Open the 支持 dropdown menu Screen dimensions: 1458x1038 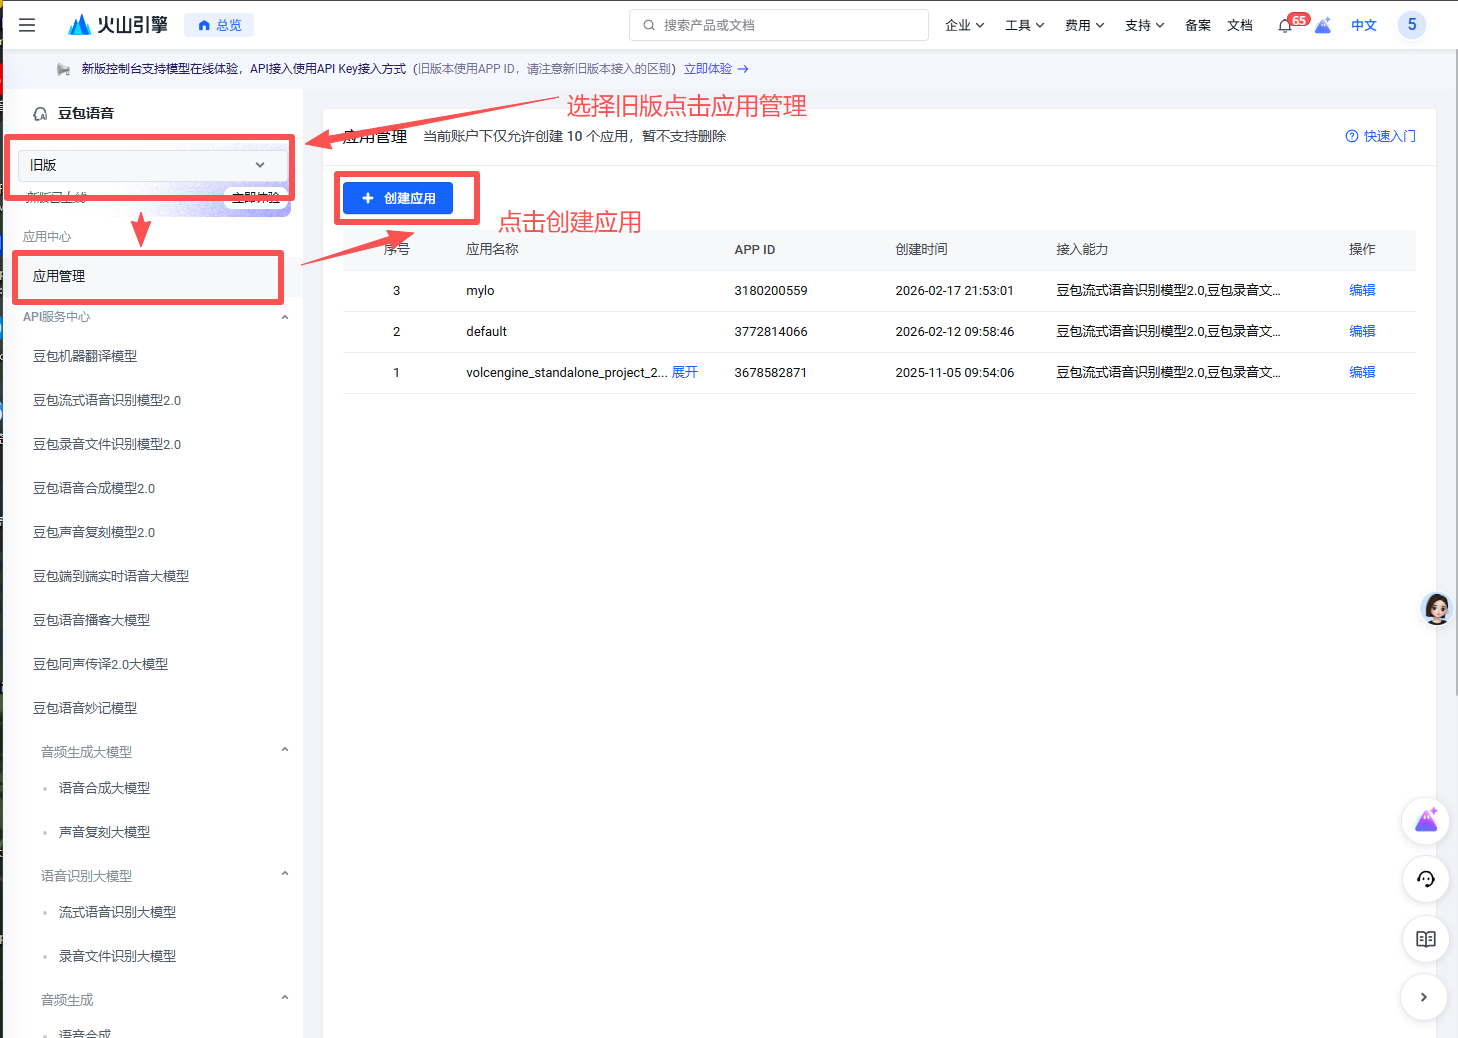(x=1145, y=25)
